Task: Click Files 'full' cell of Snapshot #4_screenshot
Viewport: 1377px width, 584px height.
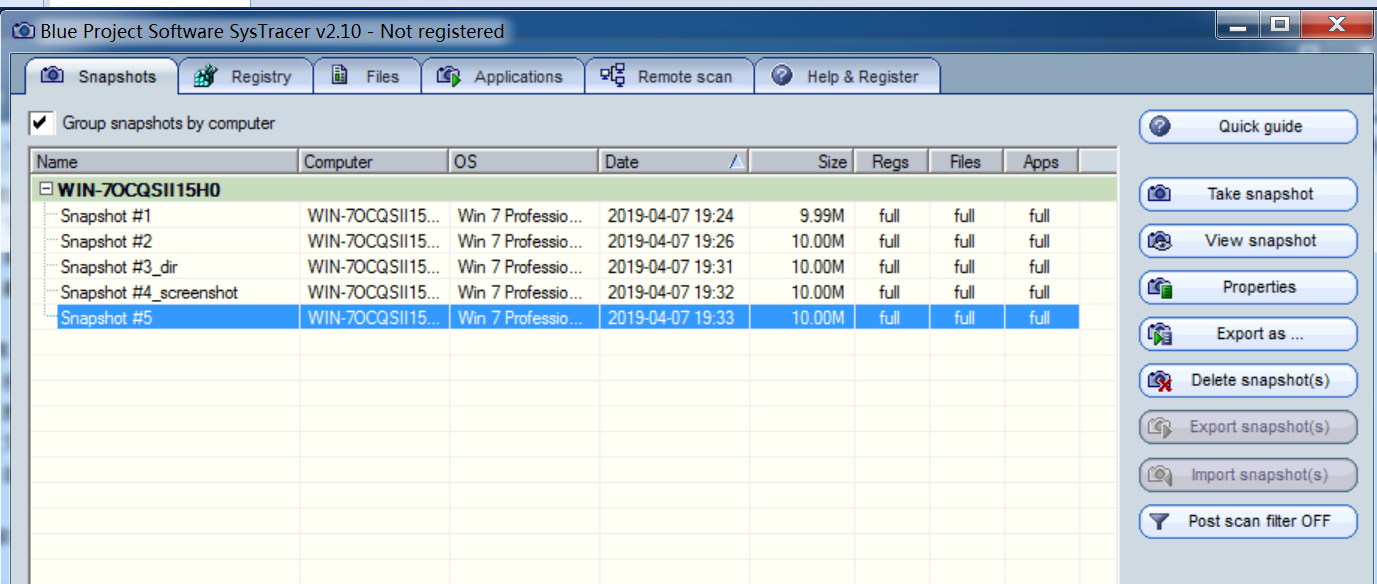Action: coord(964,293)
